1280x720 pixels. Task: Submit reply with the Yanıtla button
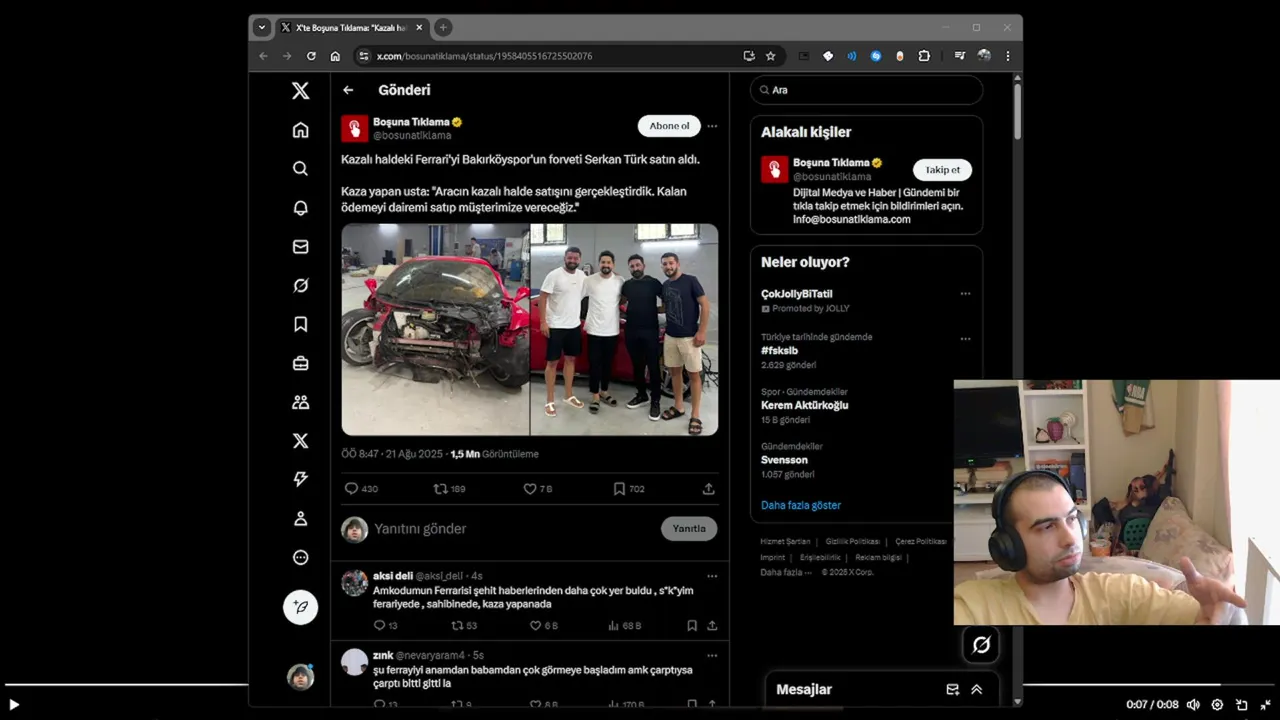point(689,529)
